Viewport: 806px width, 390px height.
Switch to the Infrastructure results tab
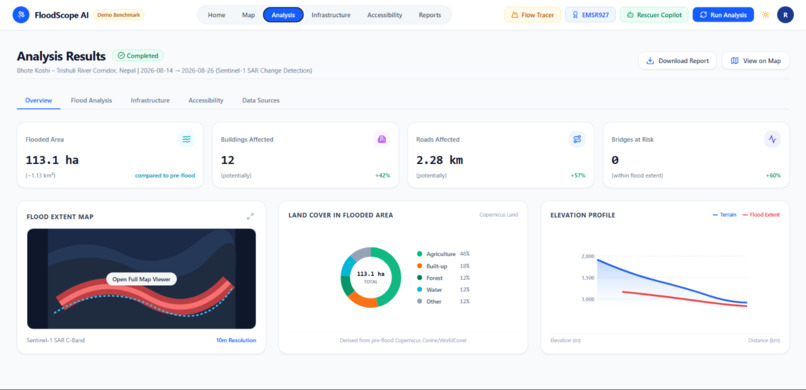click(x=150, y=100)
